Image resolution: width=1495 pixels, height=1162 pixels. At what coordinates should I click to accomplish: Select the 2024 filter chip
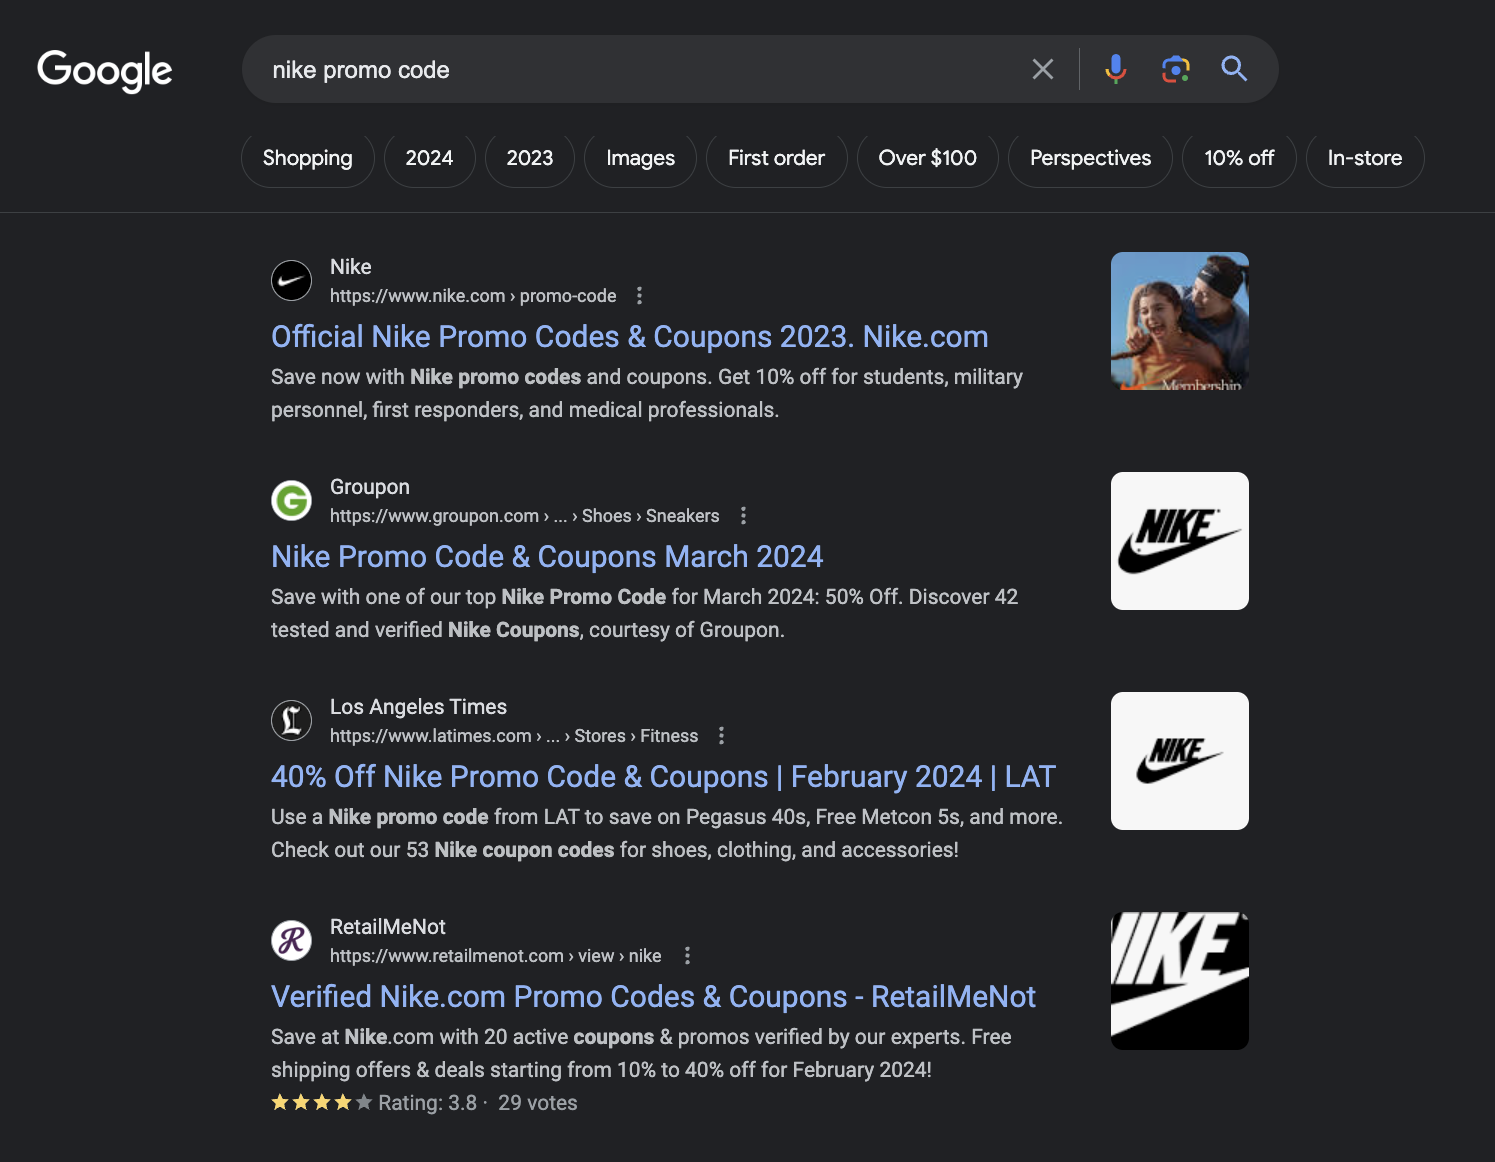(x=429, y=158)
